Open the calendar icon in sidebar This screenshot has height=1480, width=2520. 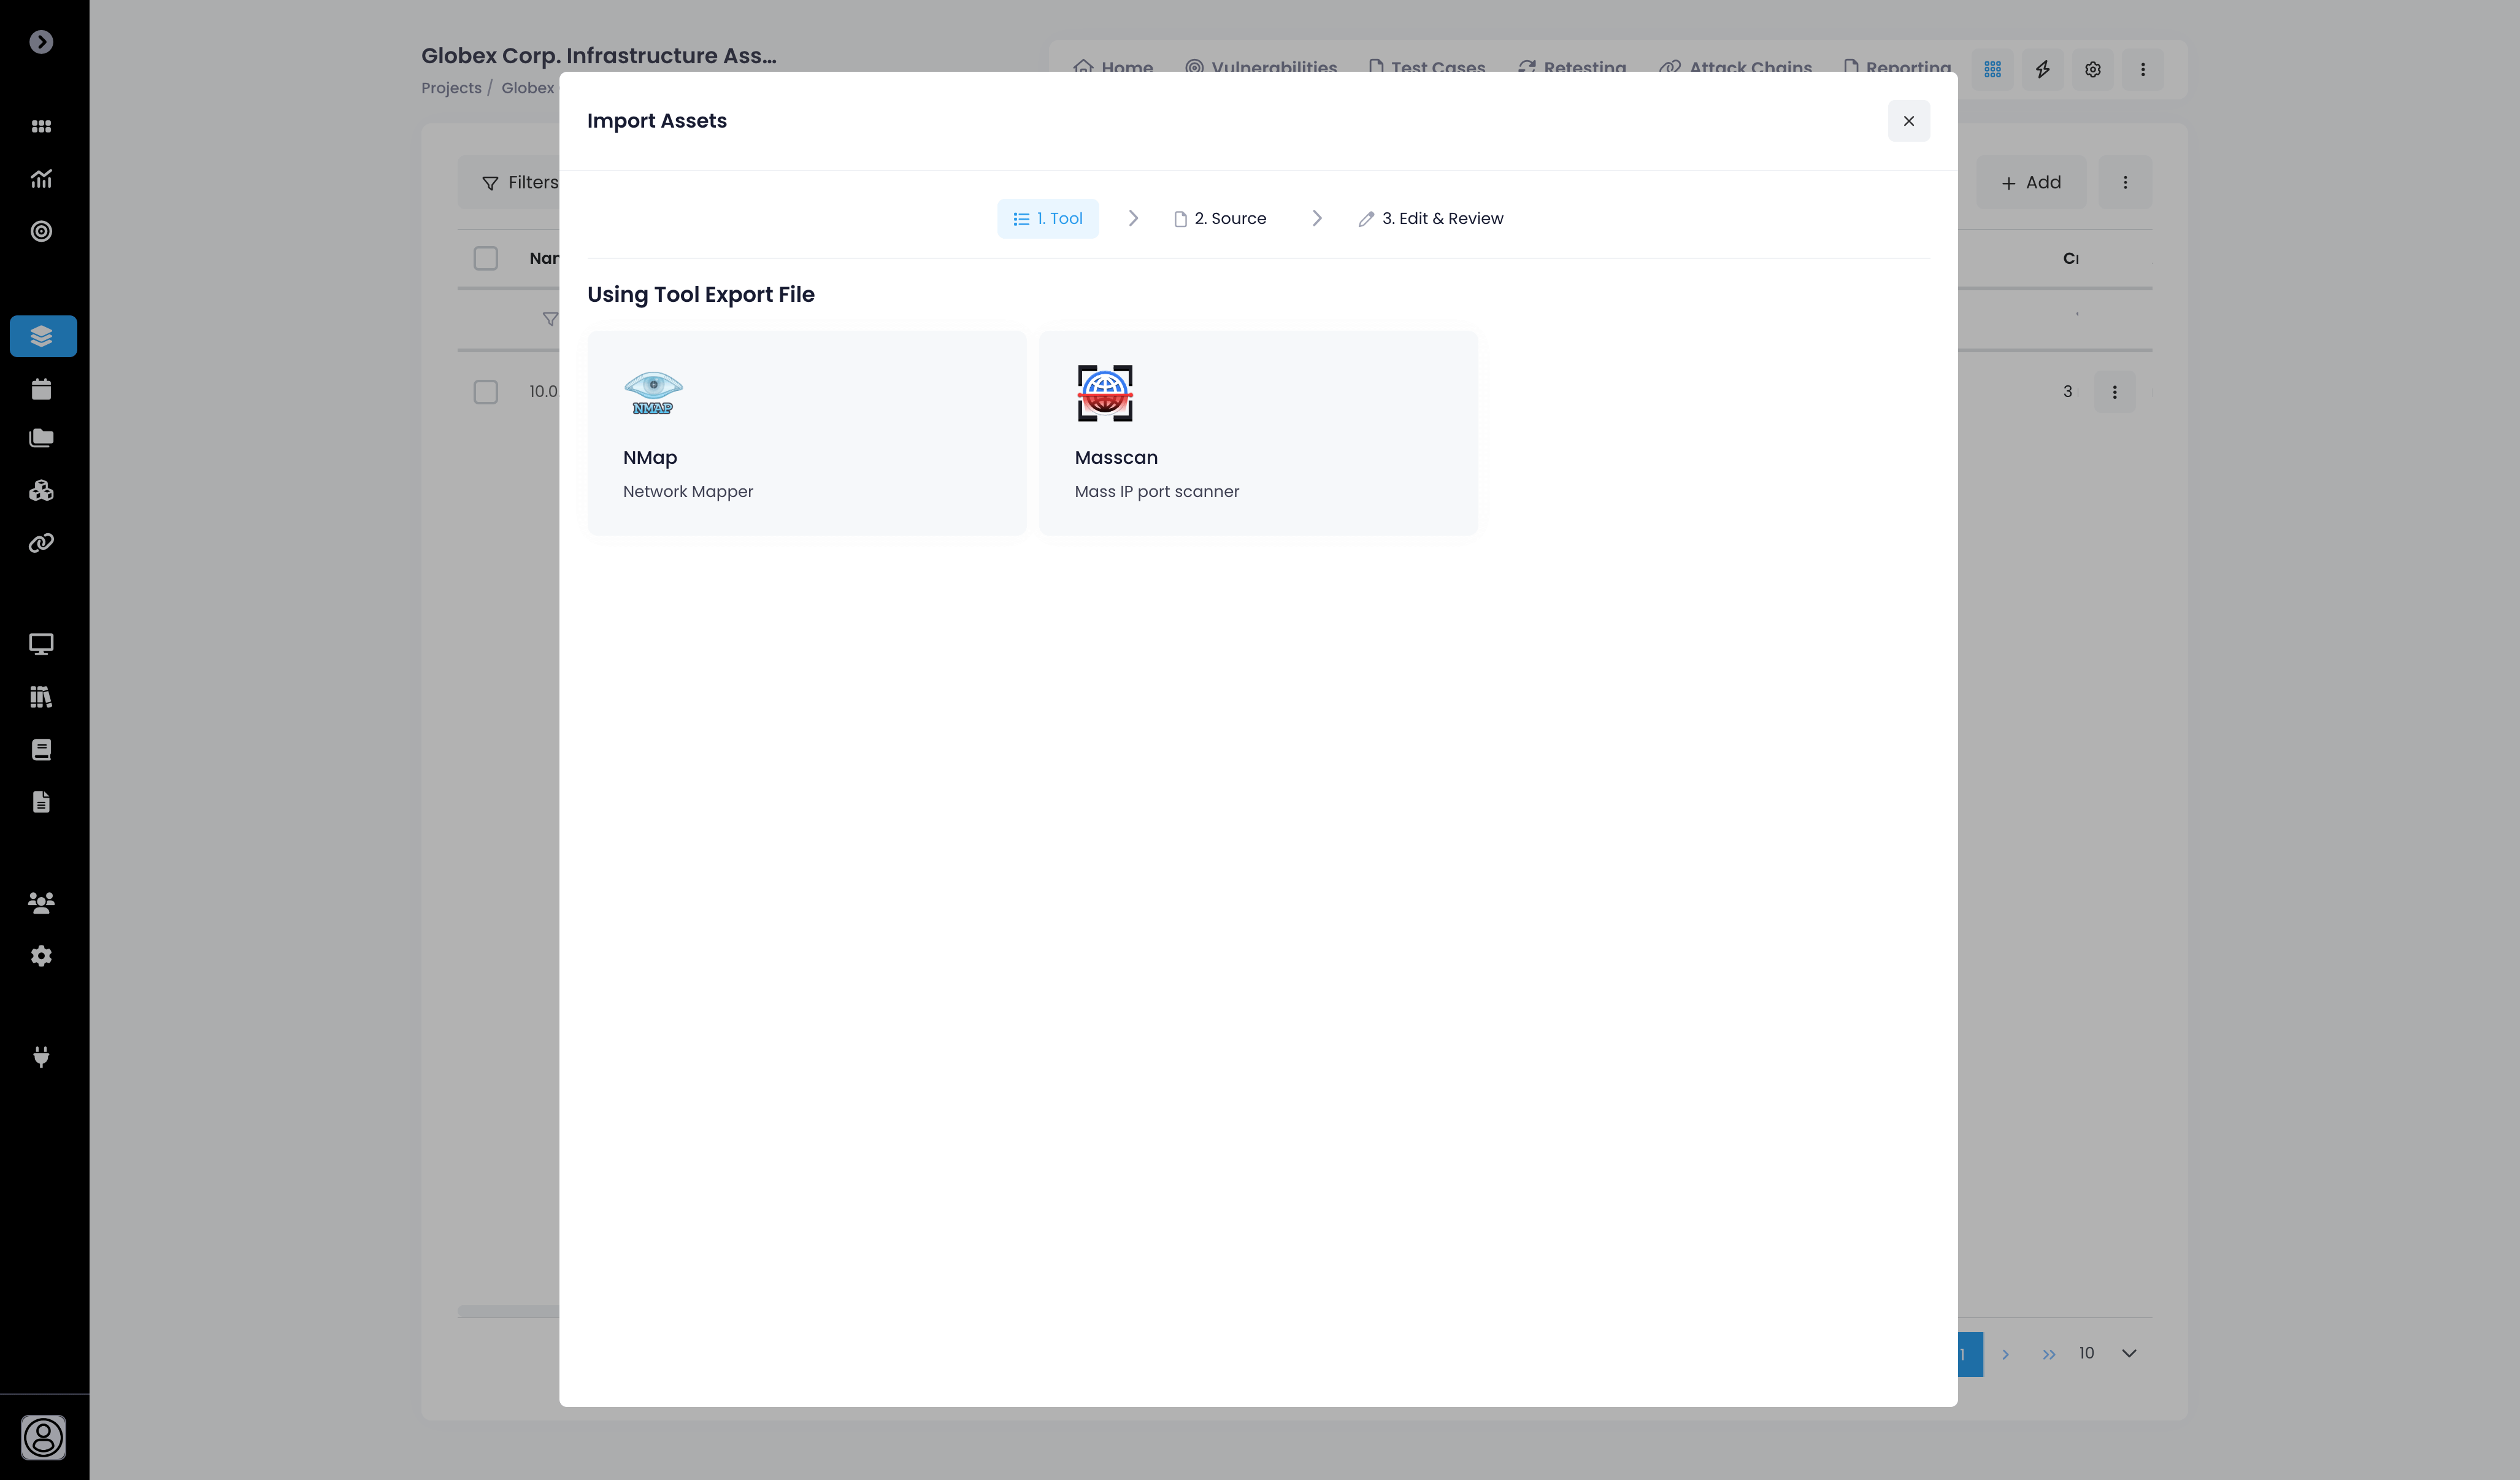42,389
